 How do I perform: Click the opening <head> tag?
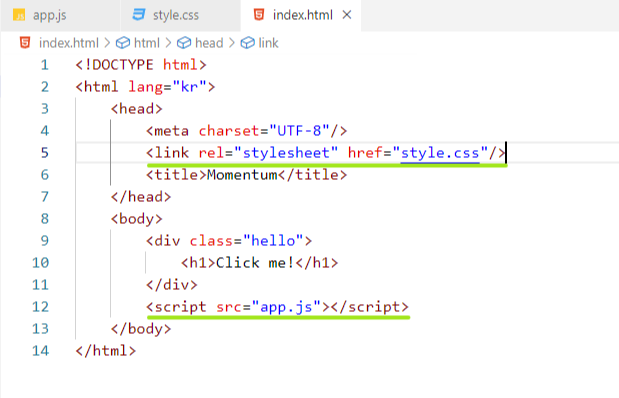(x=137, y=109)
